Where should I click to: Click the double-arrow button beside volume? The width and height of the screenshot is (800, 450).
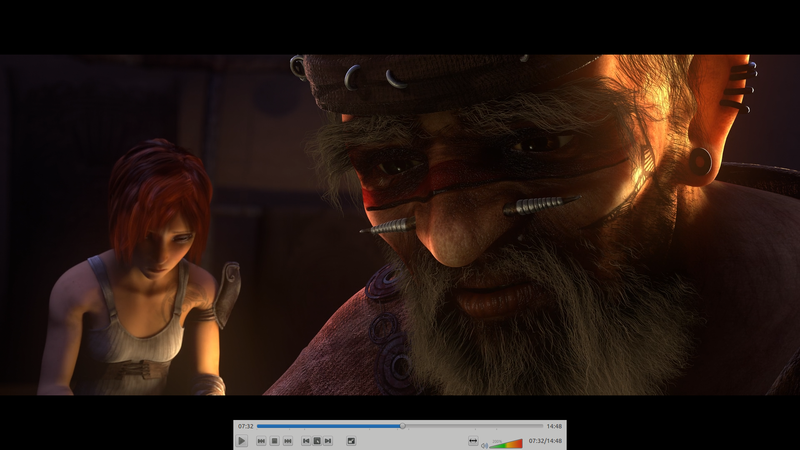(473, 441)
